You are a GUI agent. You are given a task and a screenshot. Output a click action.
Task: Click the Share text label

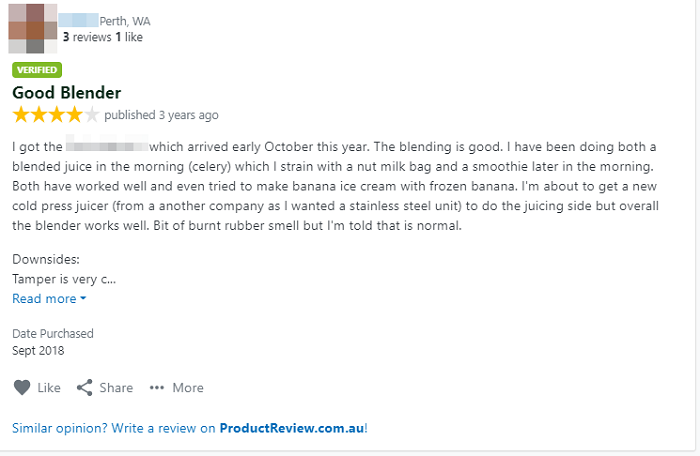(116, 388)
